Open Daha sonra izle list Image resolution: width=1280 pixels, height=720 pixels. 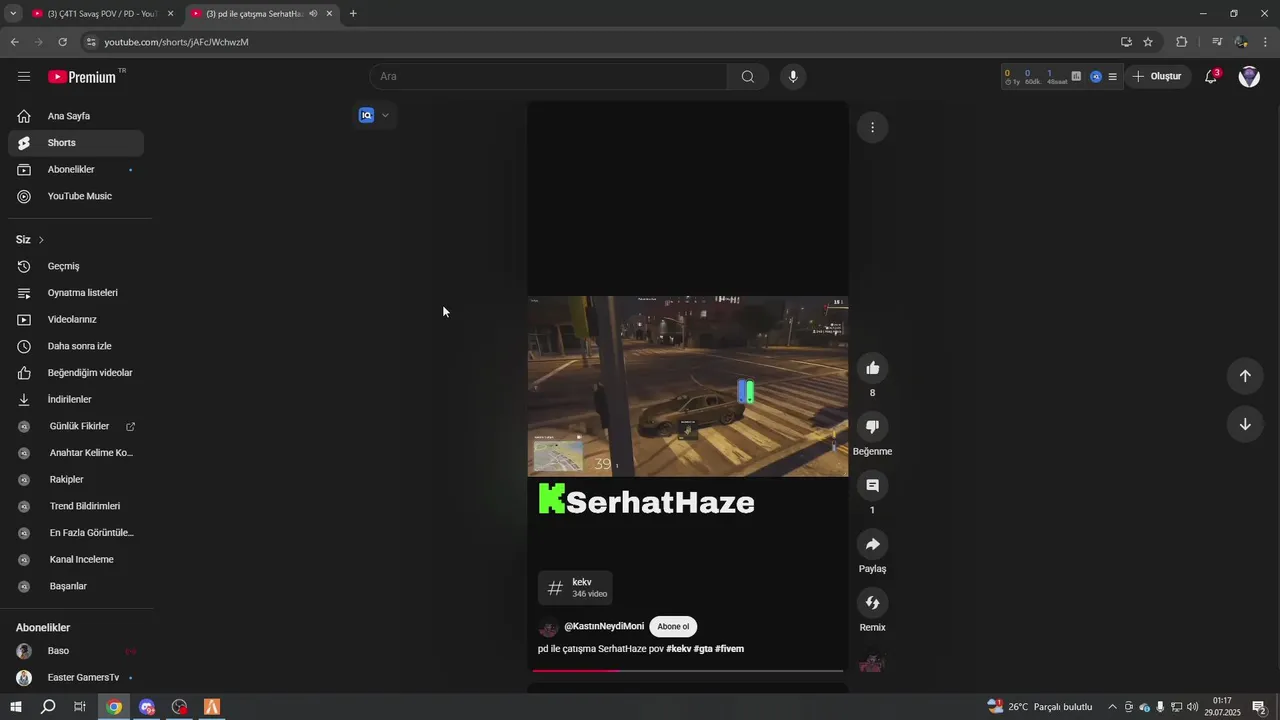76,346
